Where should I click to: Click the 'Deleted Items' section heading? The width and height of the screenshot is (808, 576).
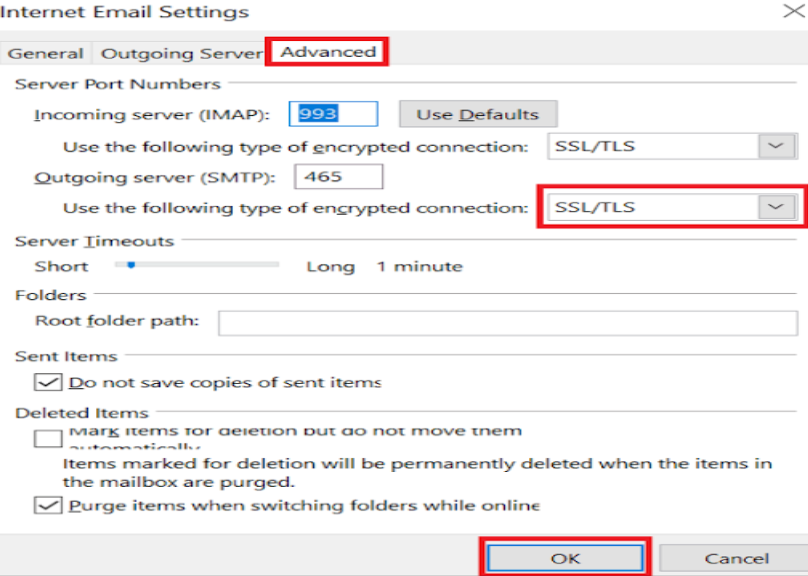coord(81,413)
